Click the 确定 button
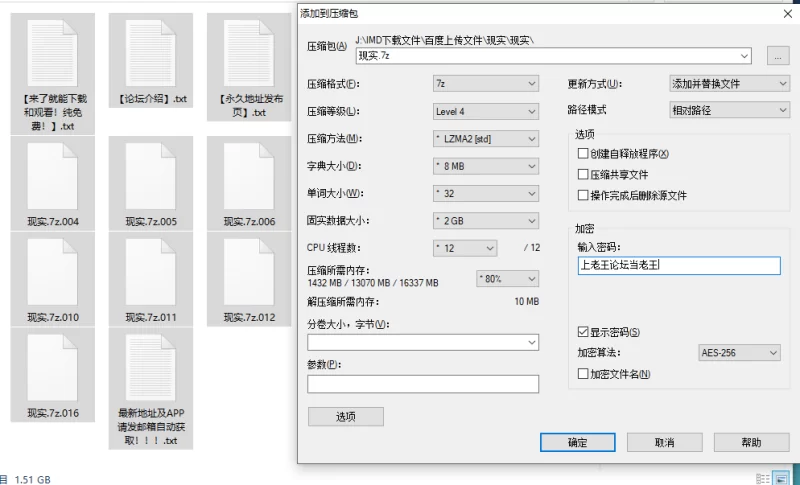Viewport: 800px width, 485px height. (577, 442)
